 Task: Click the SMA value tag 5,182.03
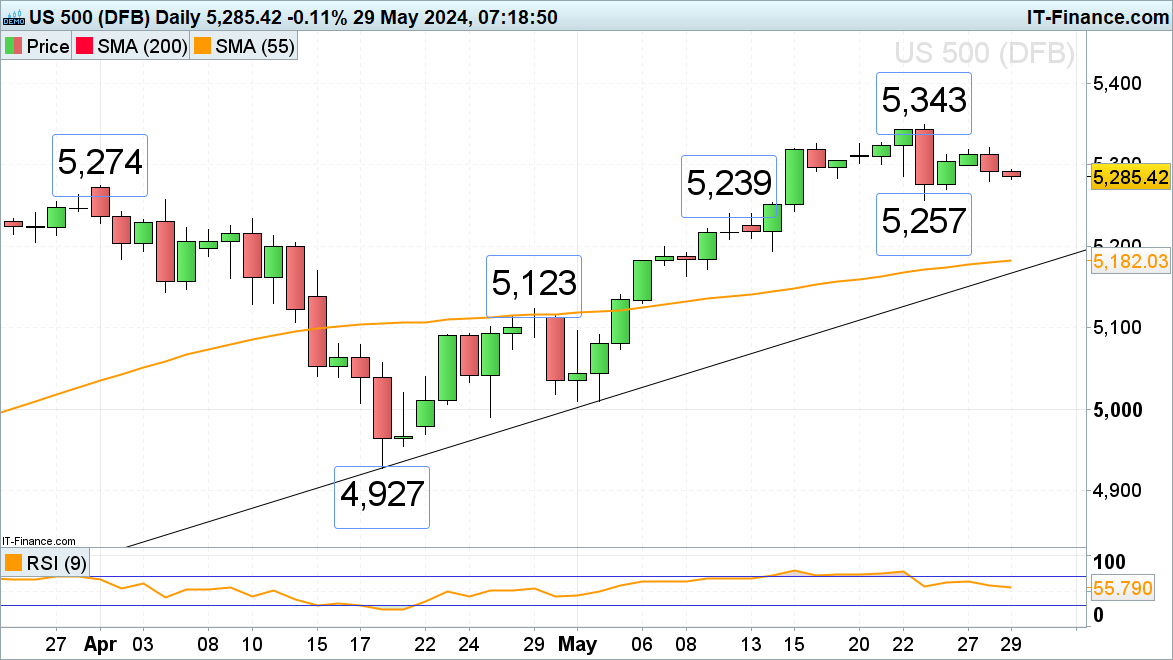[1130, 261]
